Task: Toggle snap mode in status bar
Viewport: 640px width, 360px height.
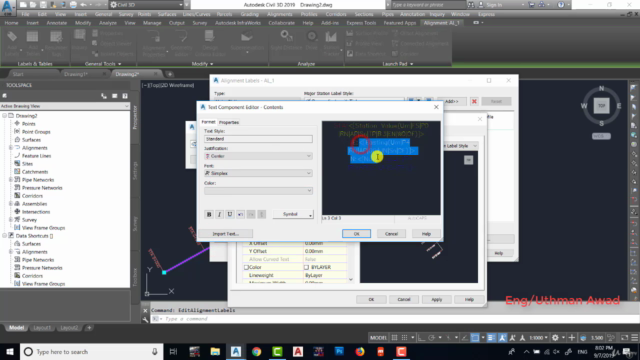Action: 404,338
